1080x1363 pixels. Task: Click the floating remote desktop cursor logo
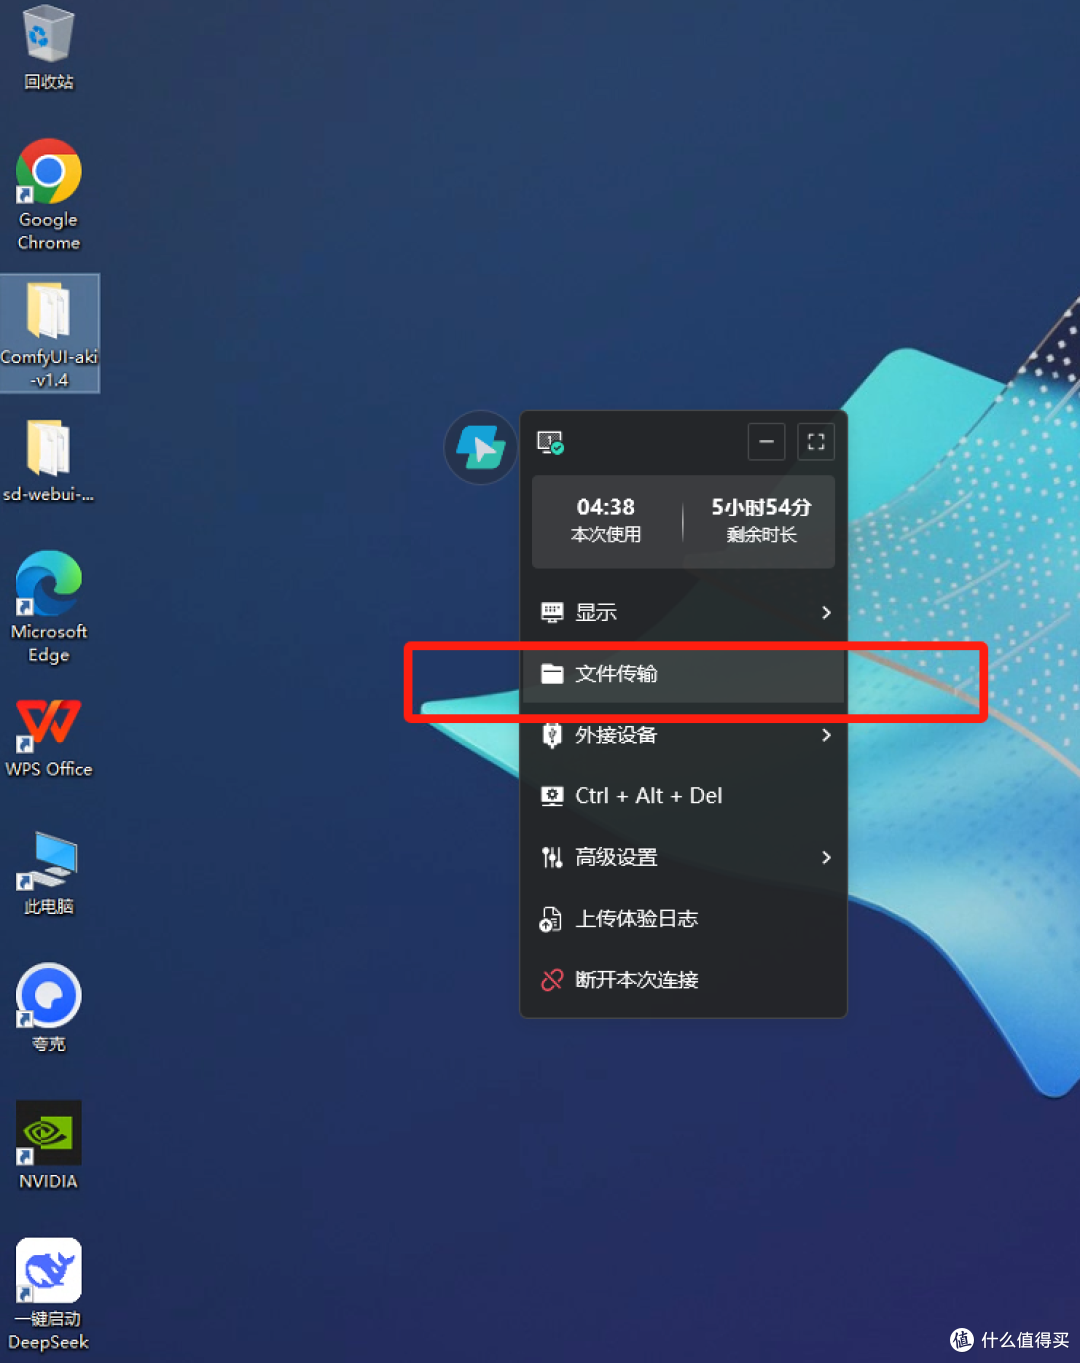point(481,448)
